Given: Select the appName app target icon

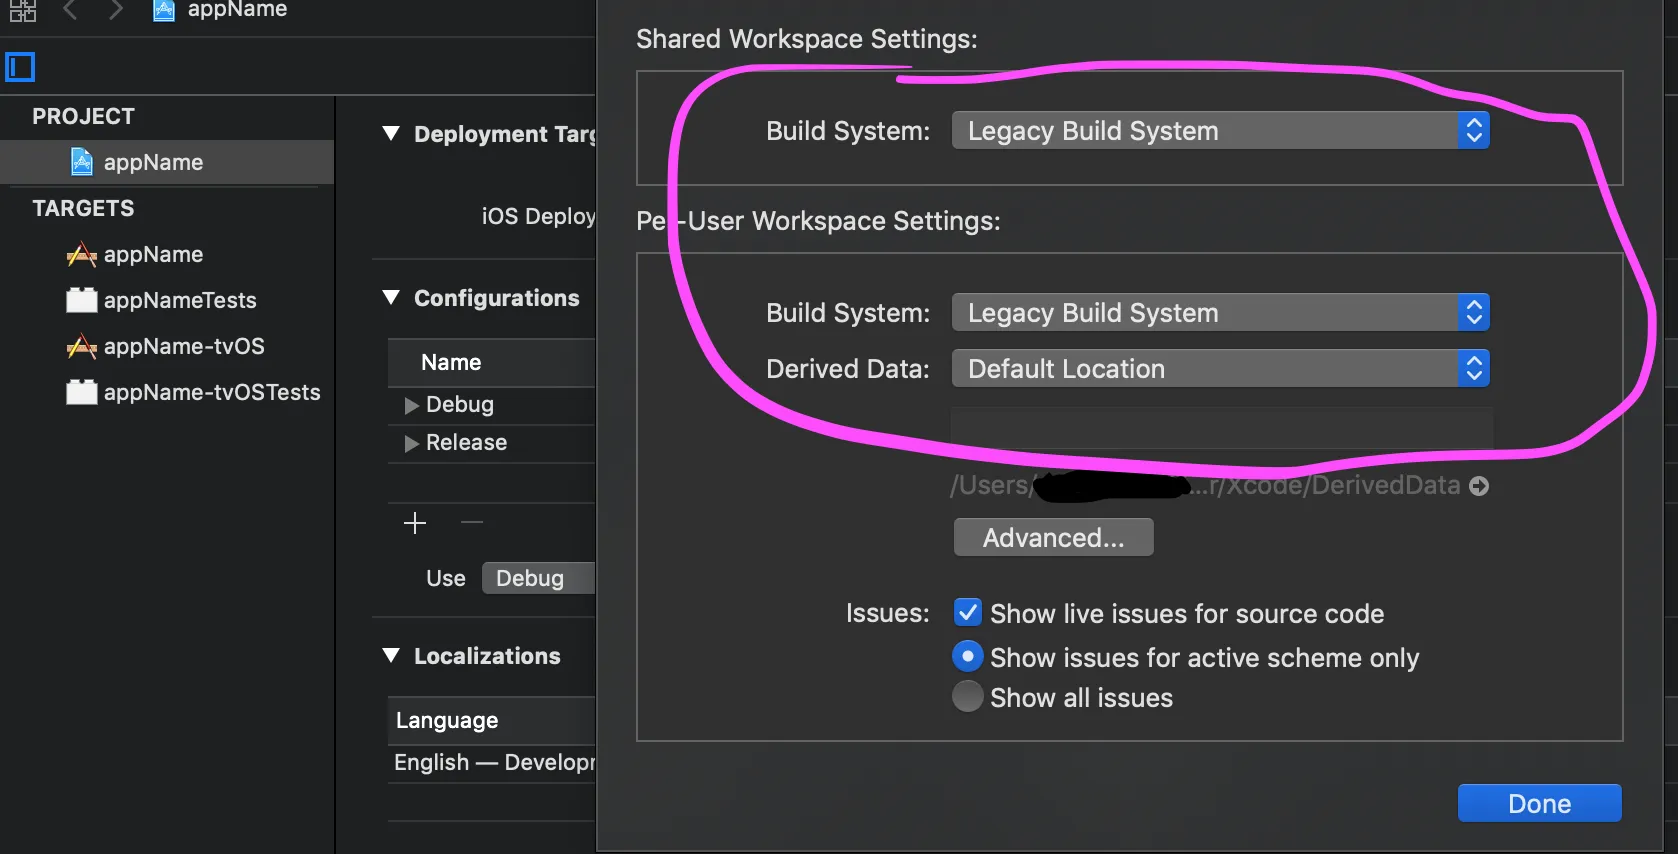Looking at the screenshot, I should (81, 255).
